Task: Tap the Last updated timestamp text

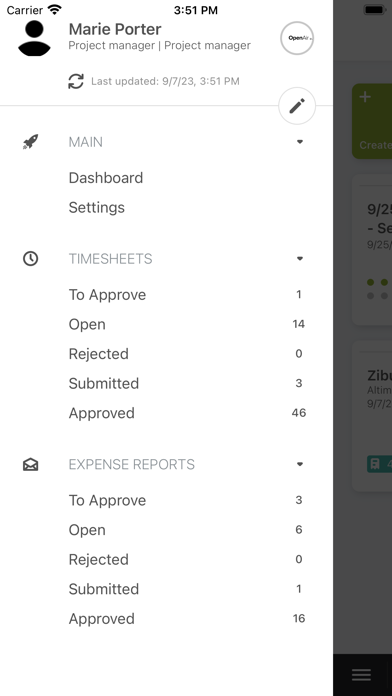Action: tap(165, 81)
